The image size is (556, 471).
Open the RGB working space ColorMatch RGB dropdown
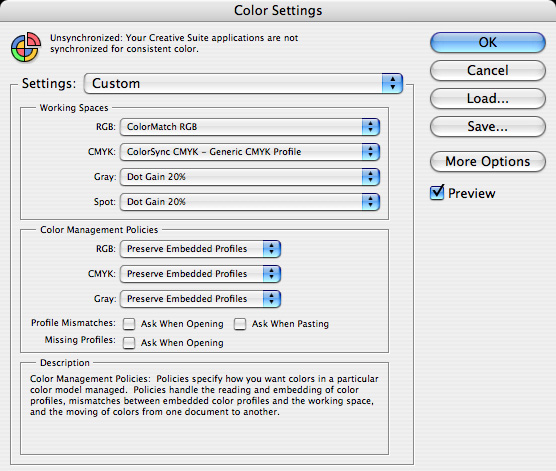pyautogui.click(x=250, y=127)
